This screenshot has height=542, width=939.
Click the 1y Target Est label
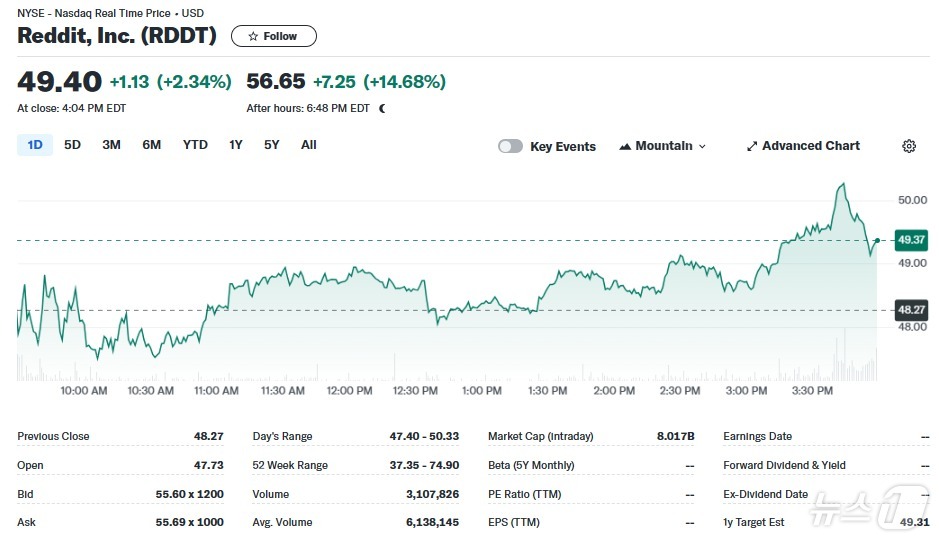pyautogui.click(x=753, y=522)
